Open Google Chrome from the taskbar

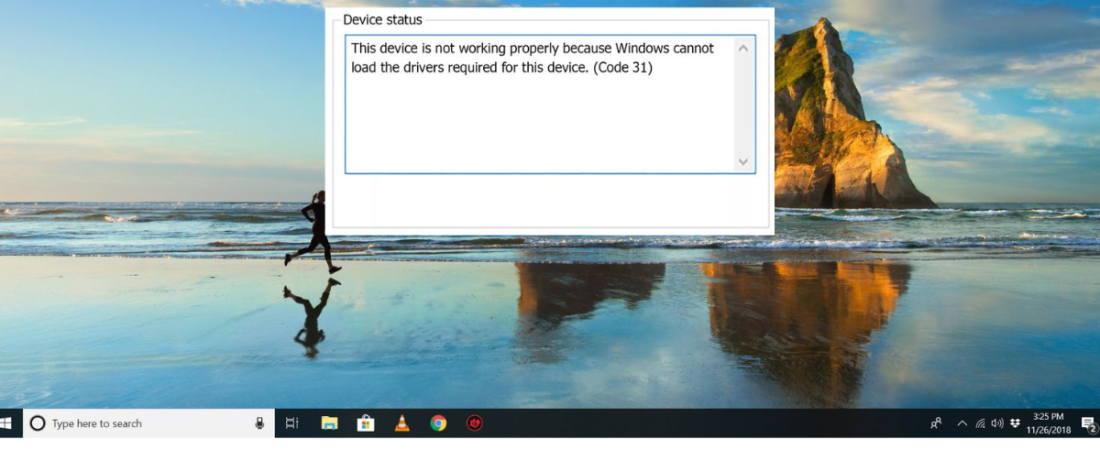click(x=438, y=423)
